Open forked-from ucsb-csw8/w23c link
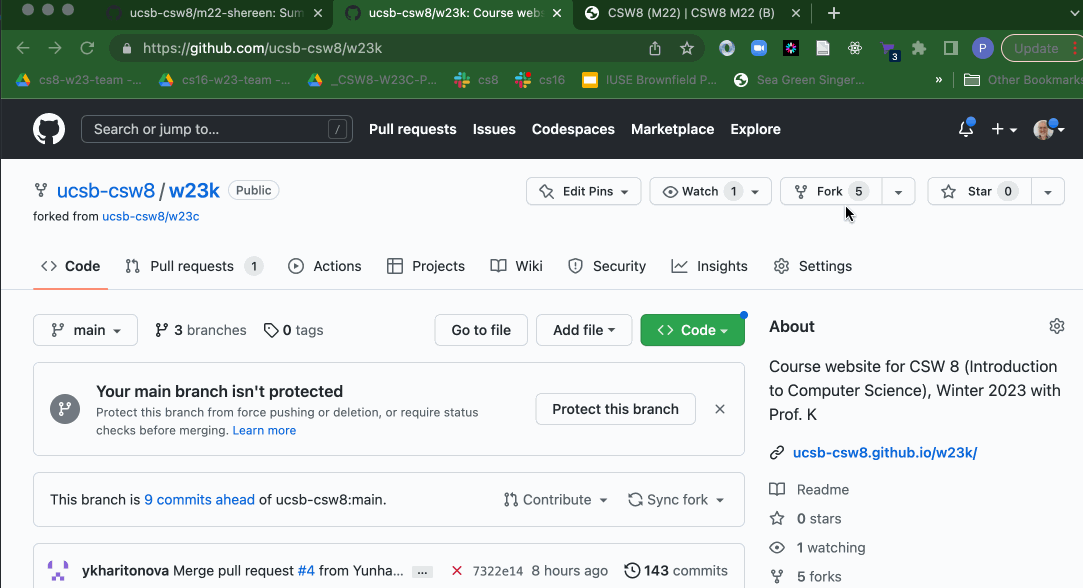Viewport: 1083px width, 588px height. click(151, 216)
